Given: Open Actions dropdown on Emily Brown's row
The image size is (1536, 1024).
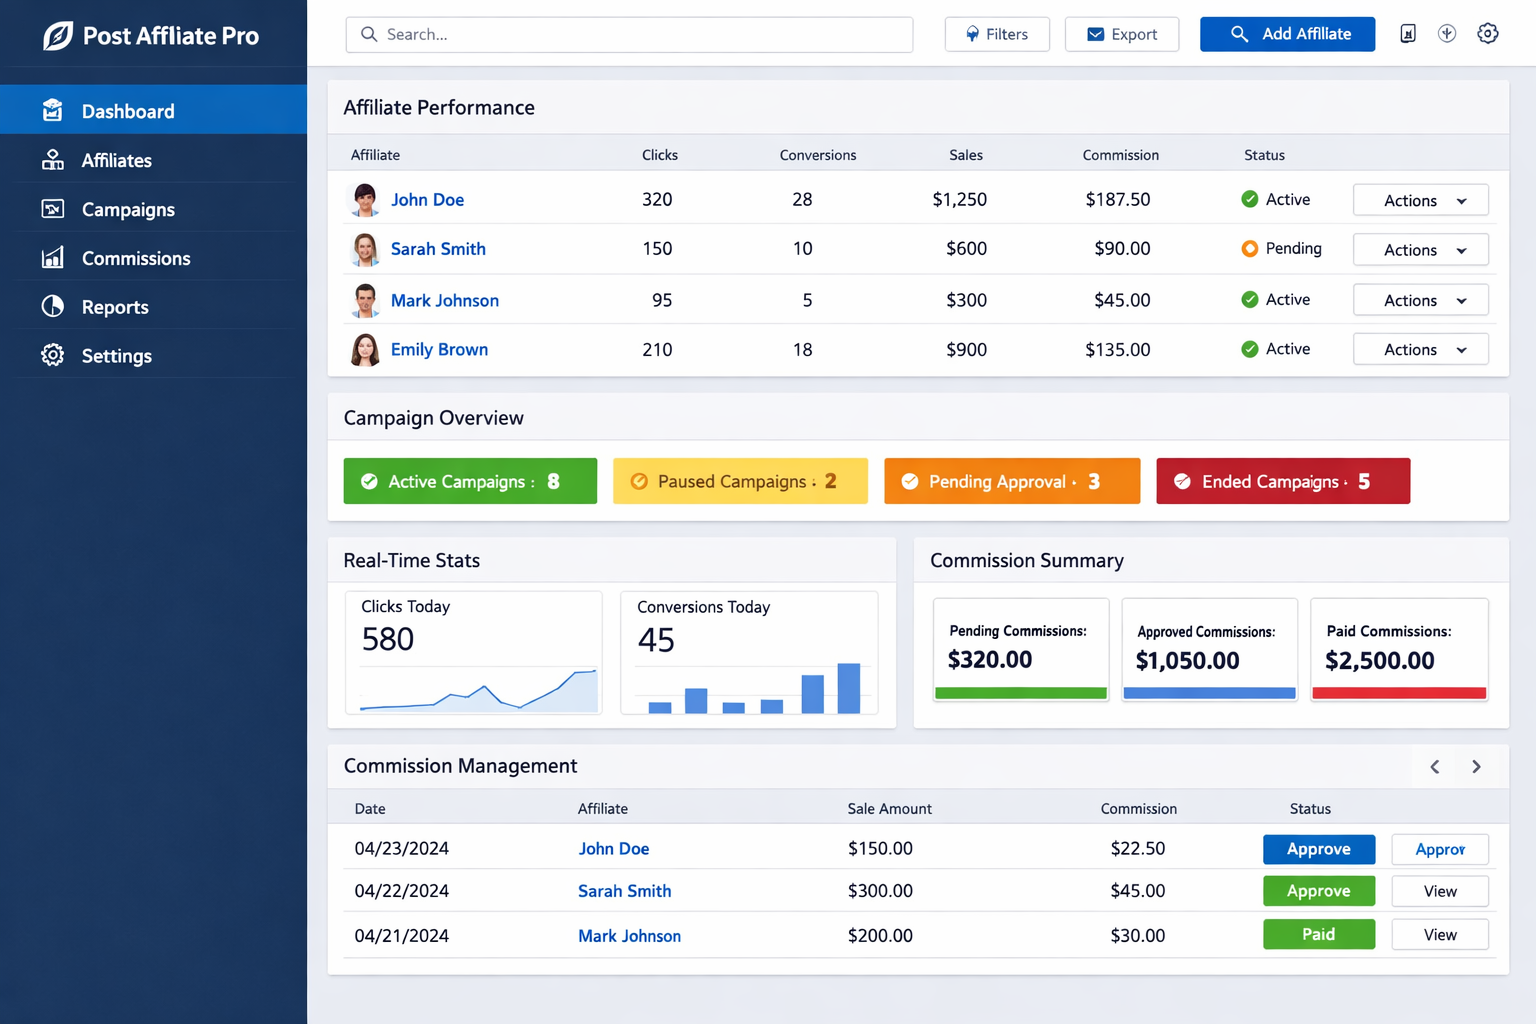Looking at the screenshot, I should point(1420,349).
